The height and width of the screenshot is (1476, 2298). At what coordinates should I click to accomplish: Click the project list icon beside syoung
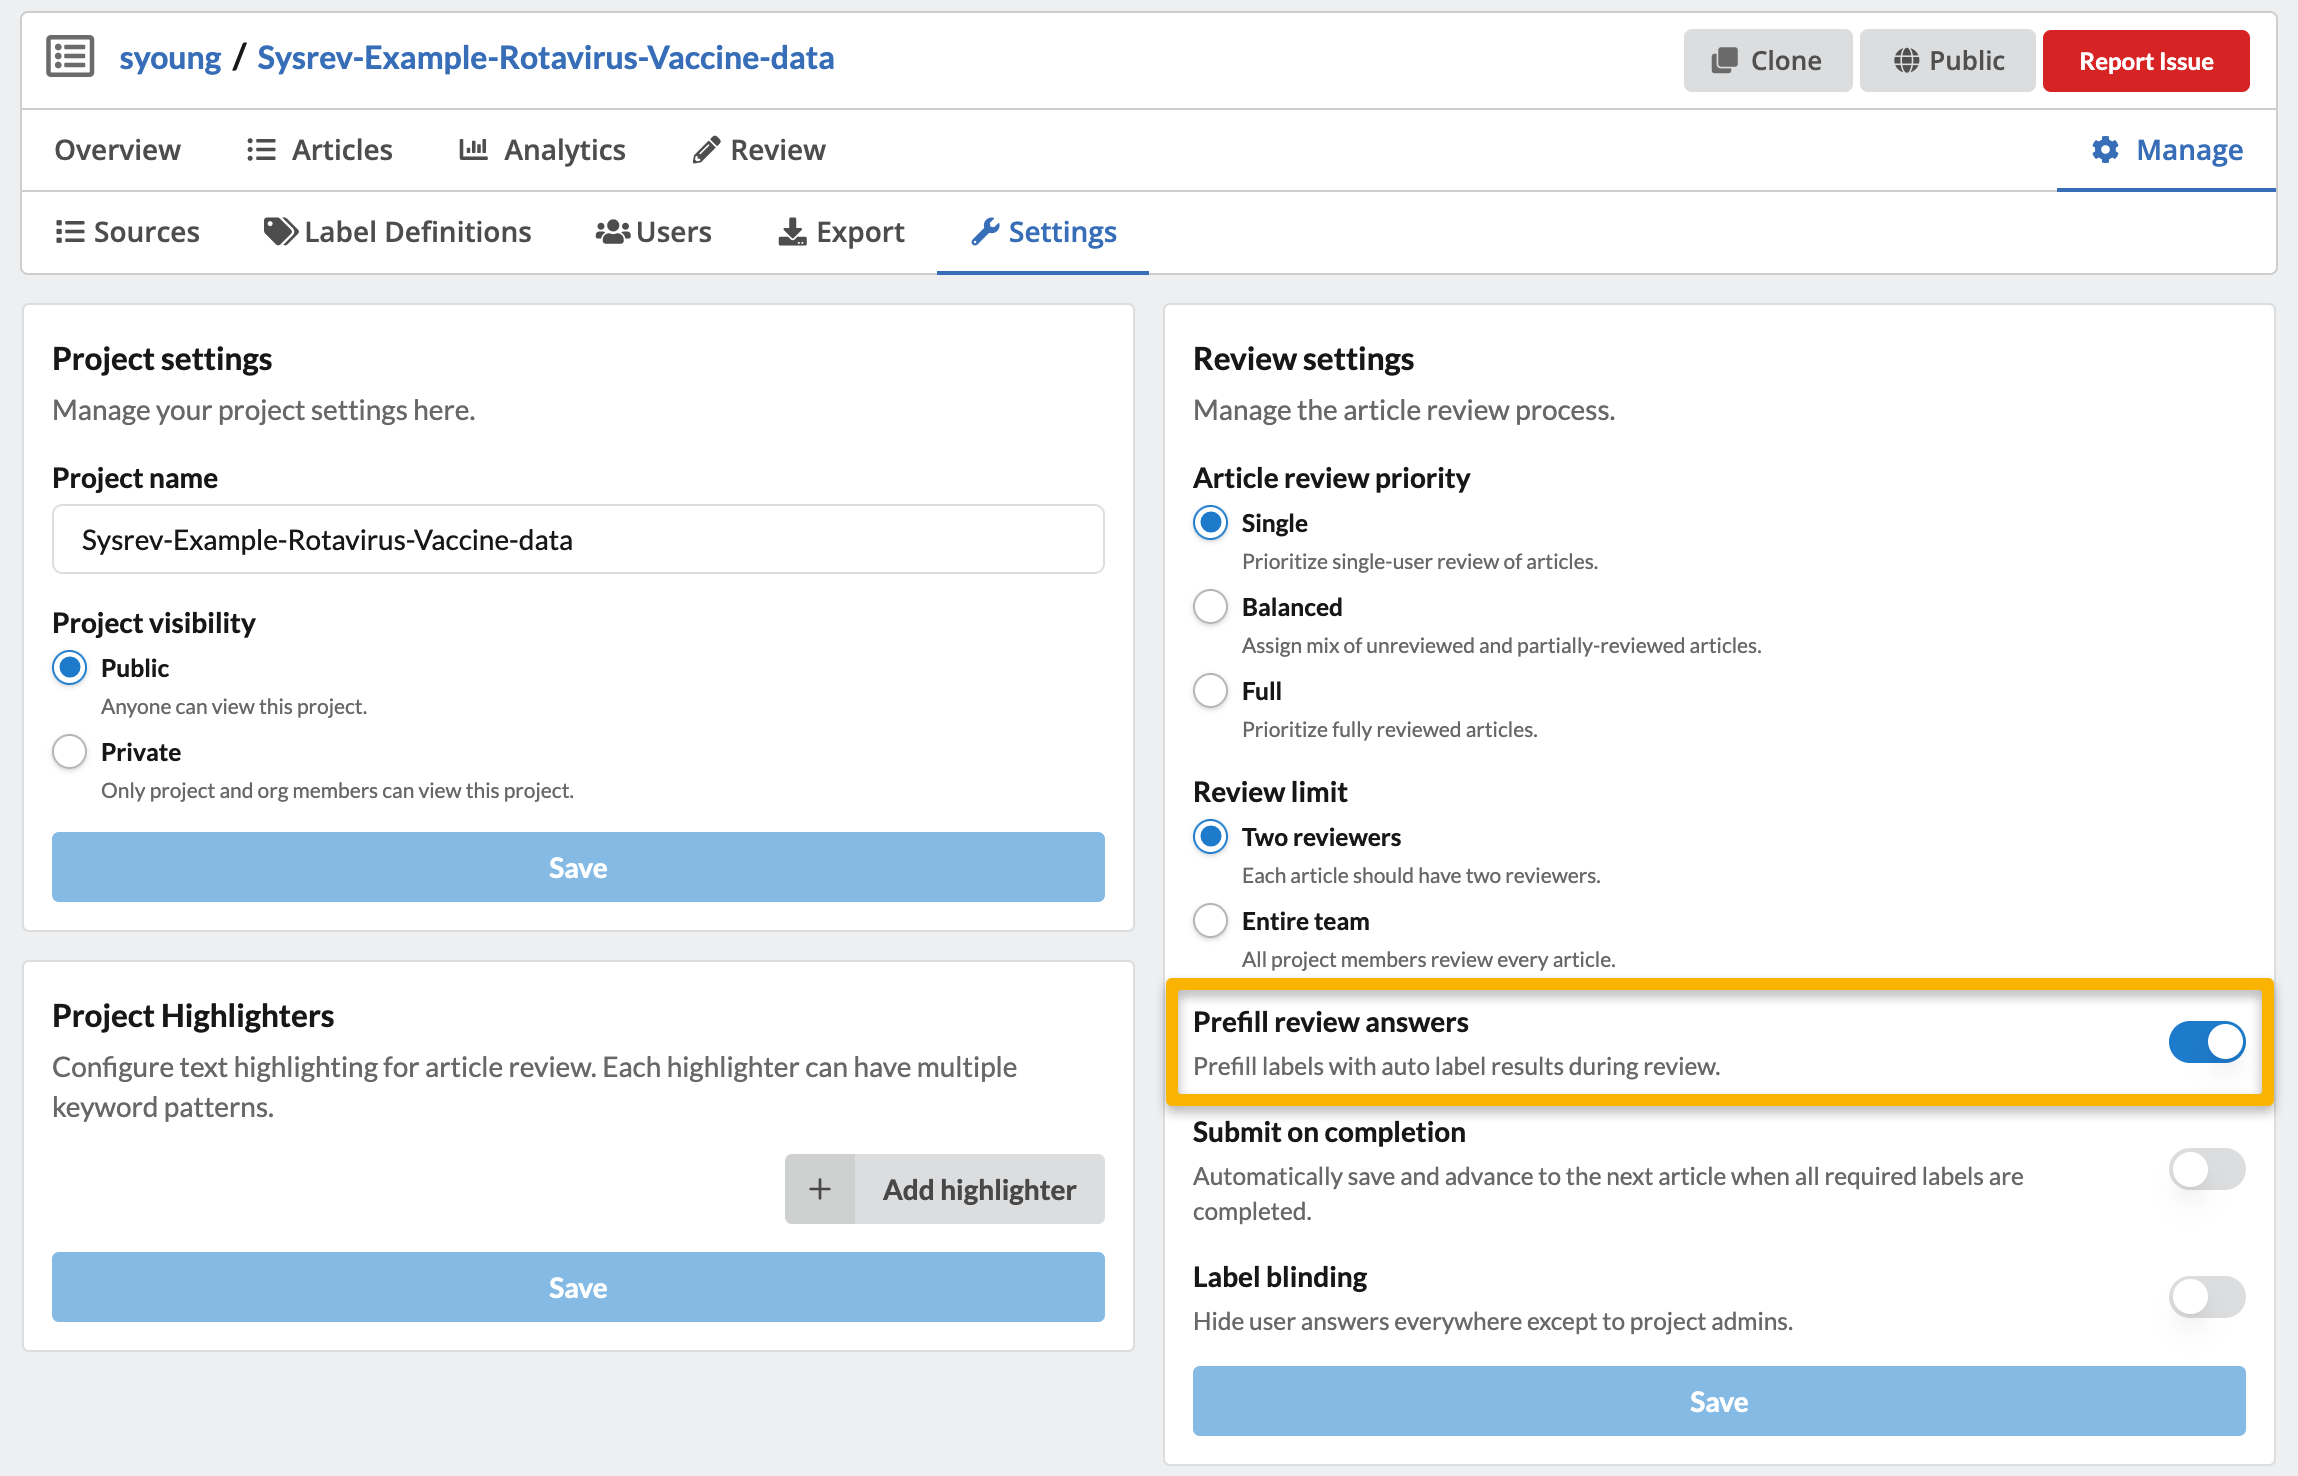pyautogui.click(x=70, y=57)
